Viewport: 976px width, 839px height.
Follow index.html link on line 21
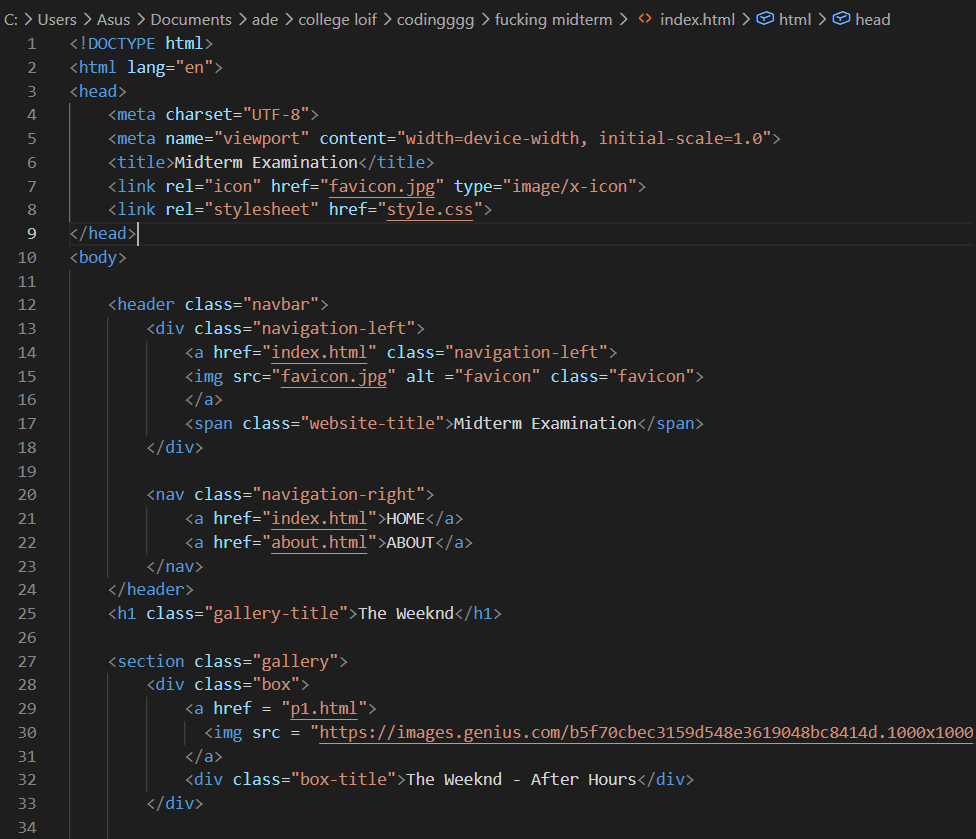click(x=319, y=518)
